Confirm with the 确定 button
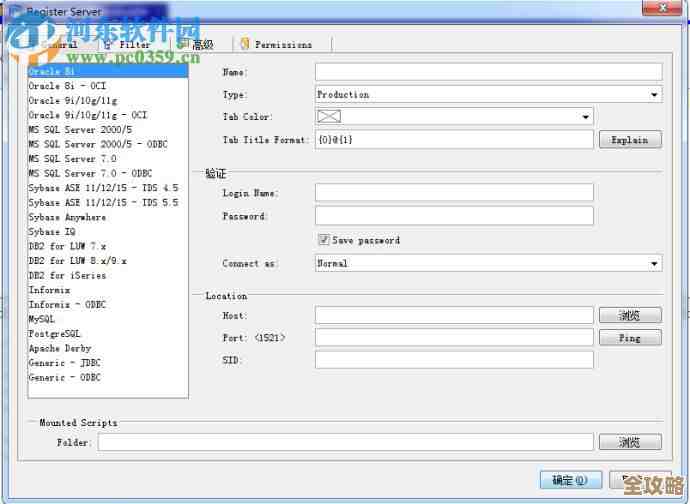Screen dimensions: 690x504 [x=570, y=479]
